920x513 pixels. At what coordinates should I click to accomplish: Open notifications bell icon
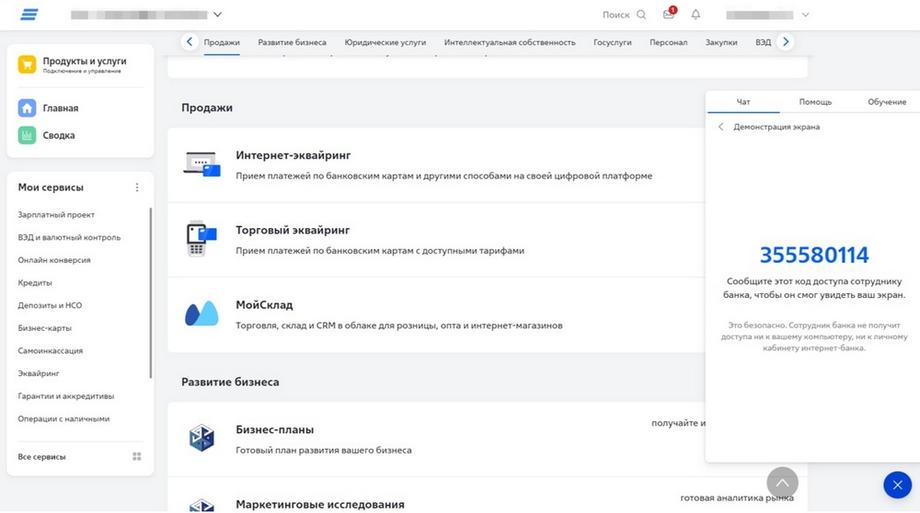point(696,15)
